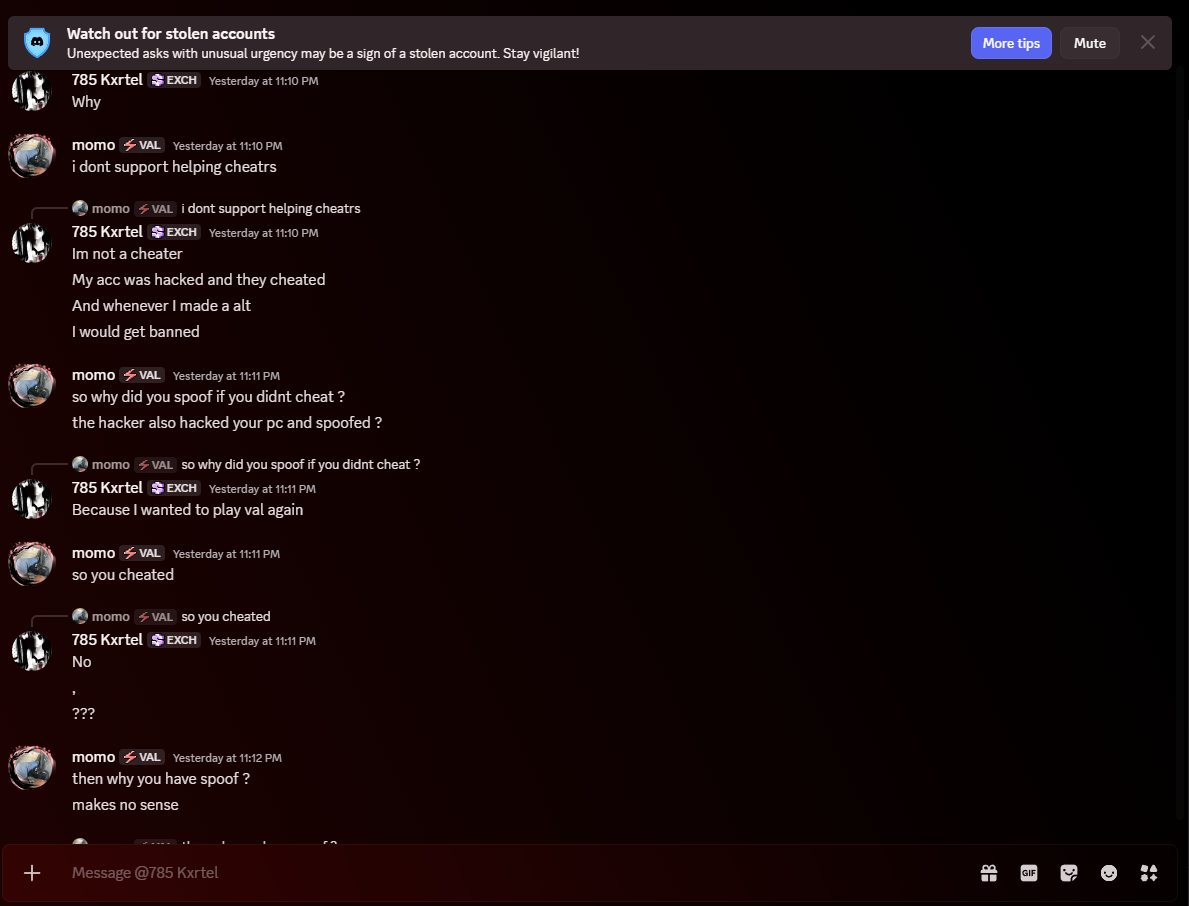
Task: Click the plus attachment button
Action: [32, 873]
